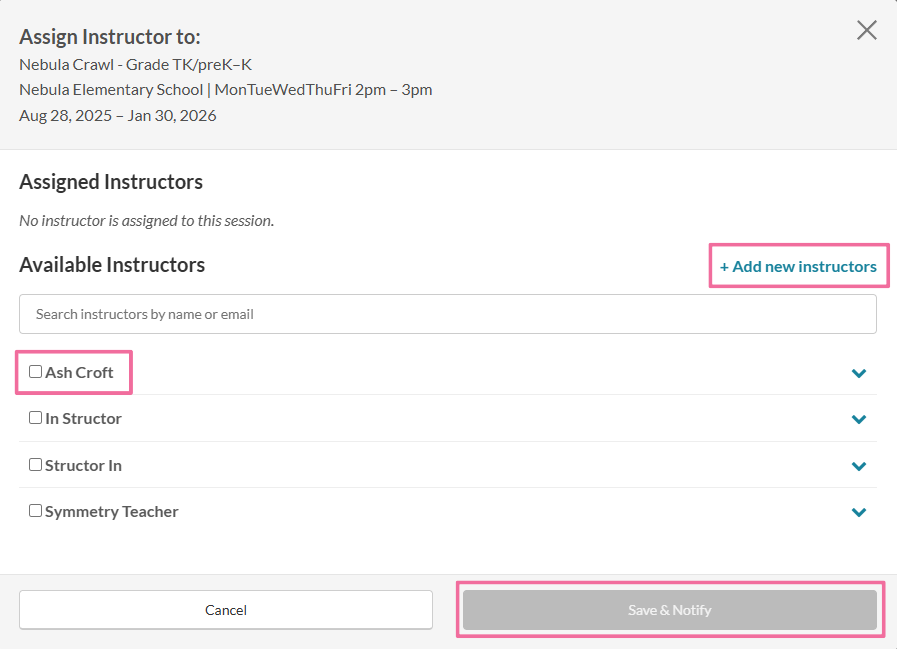897x649 pixels.
Task: Expand Structor In's details chevron
Action: pyautogui.click(x=858, y=466)
